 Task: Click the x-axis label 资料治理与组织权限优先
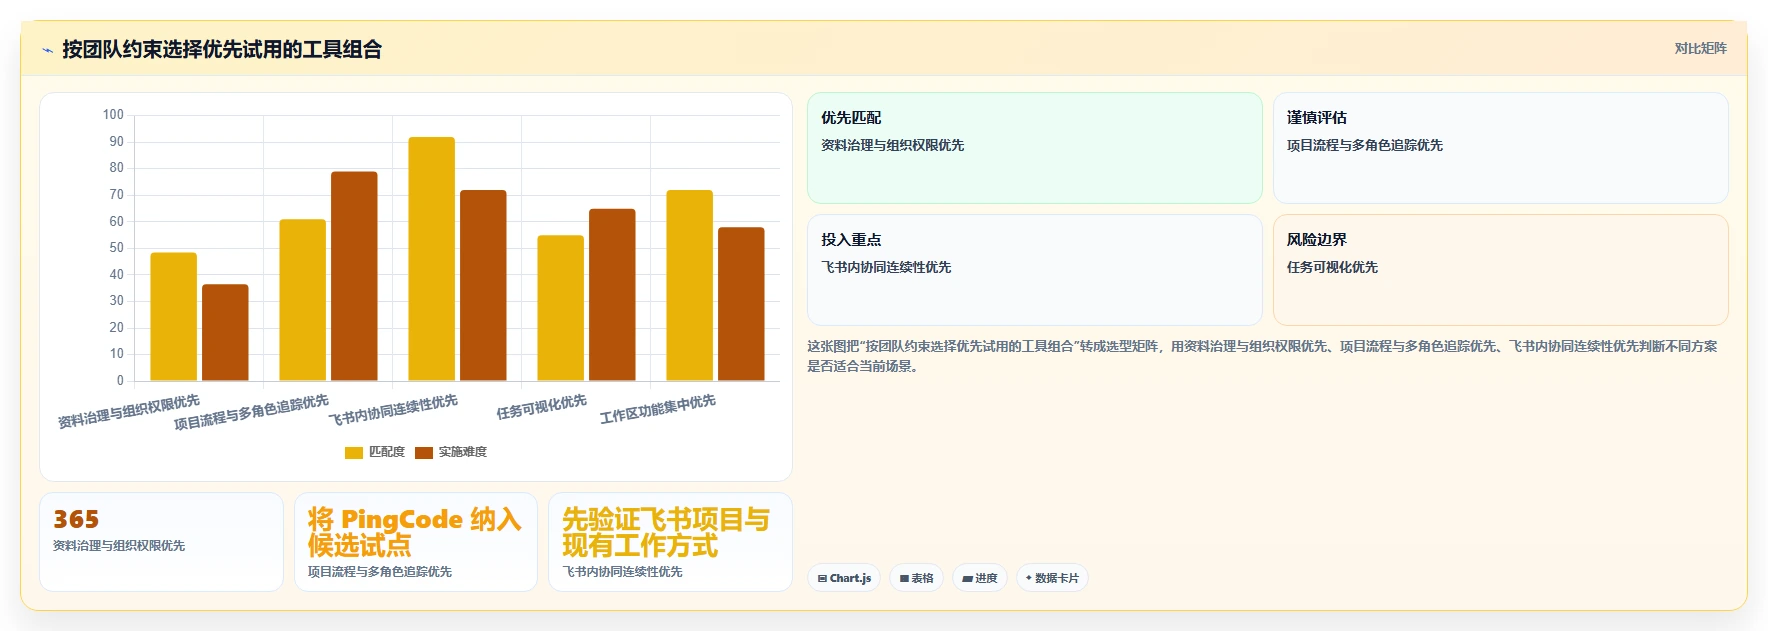coord(129,412)
